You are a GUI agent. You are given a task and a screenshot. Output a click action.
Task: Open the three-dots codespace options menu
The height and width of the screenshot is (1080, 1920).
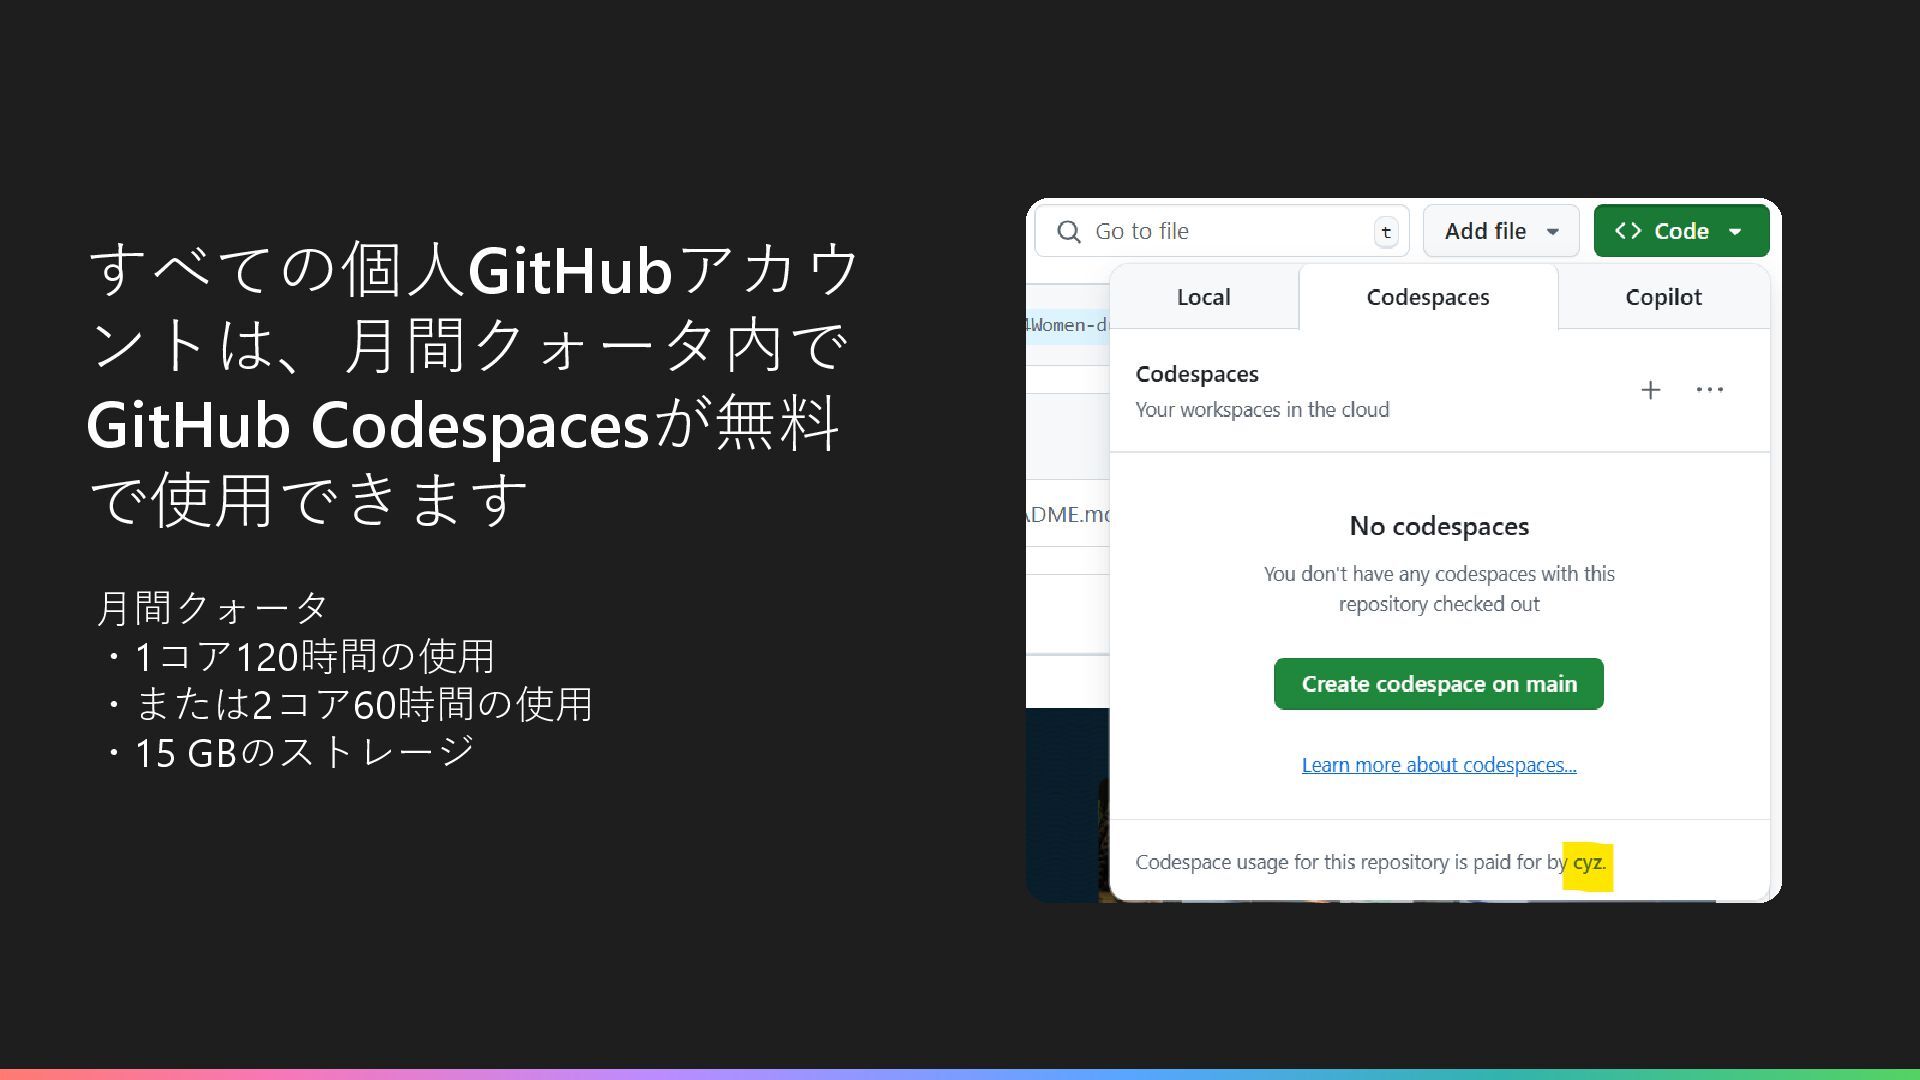pos(1710,390)
